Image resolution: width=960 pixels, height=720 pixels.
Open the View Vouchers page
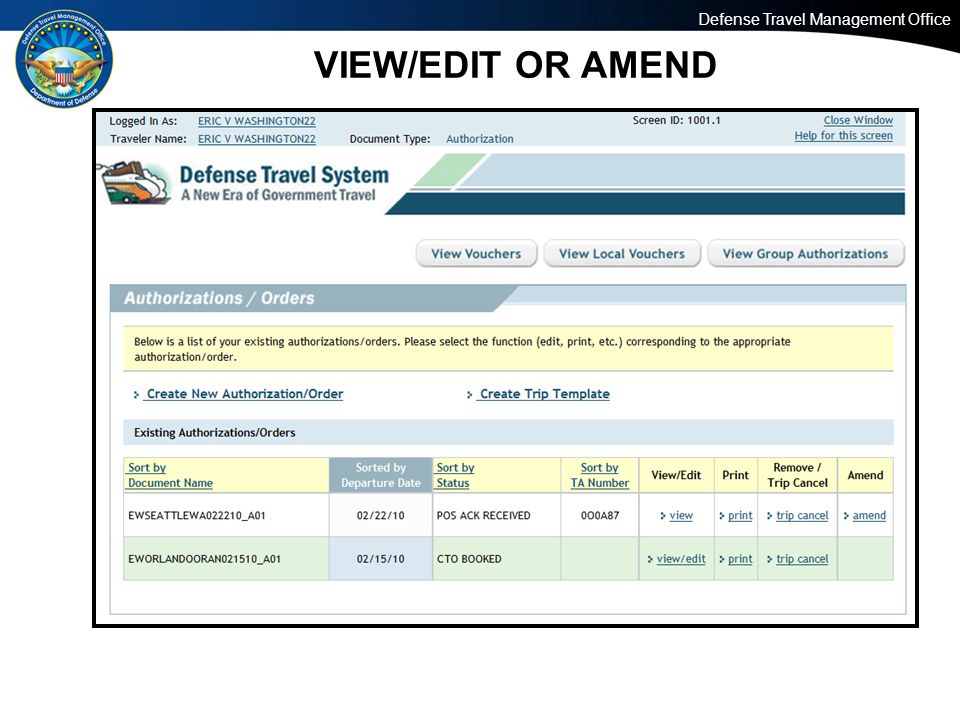[476, 253]
